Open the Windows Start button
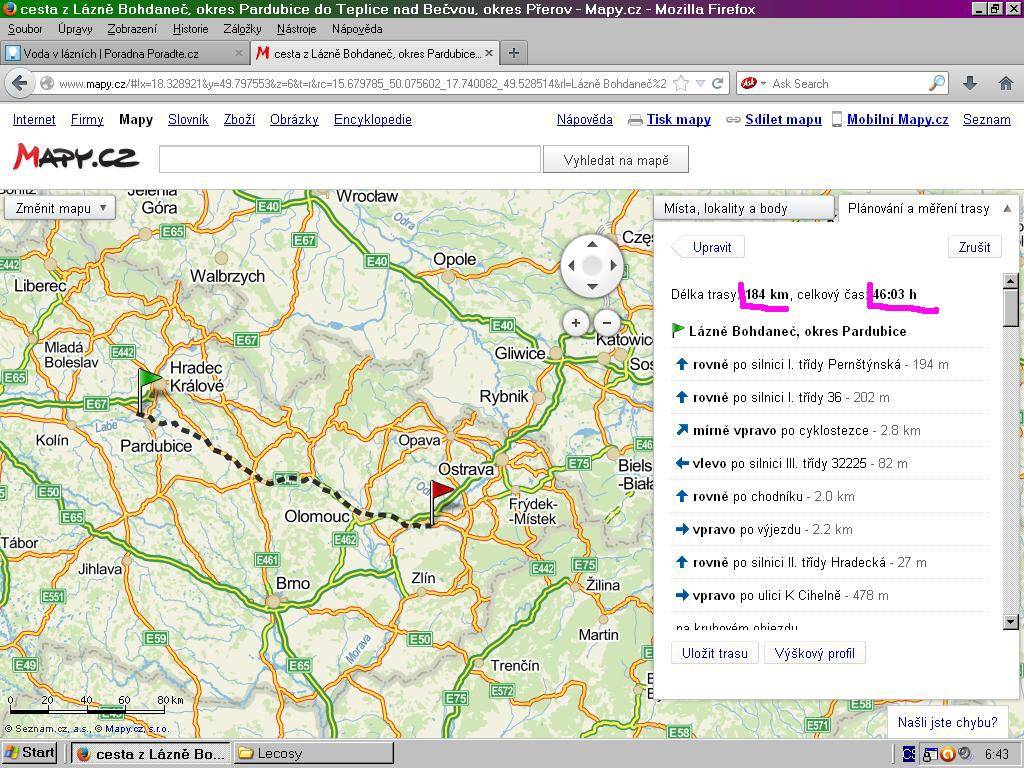 pyautogui.click(x=30, y=753)
